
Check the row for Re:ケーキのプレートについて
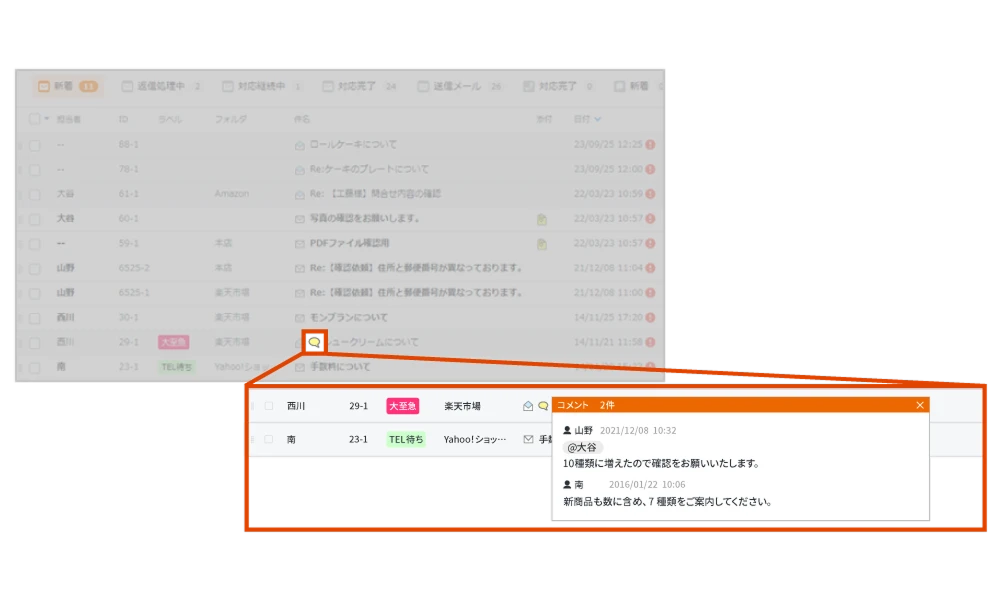point(34,170)
